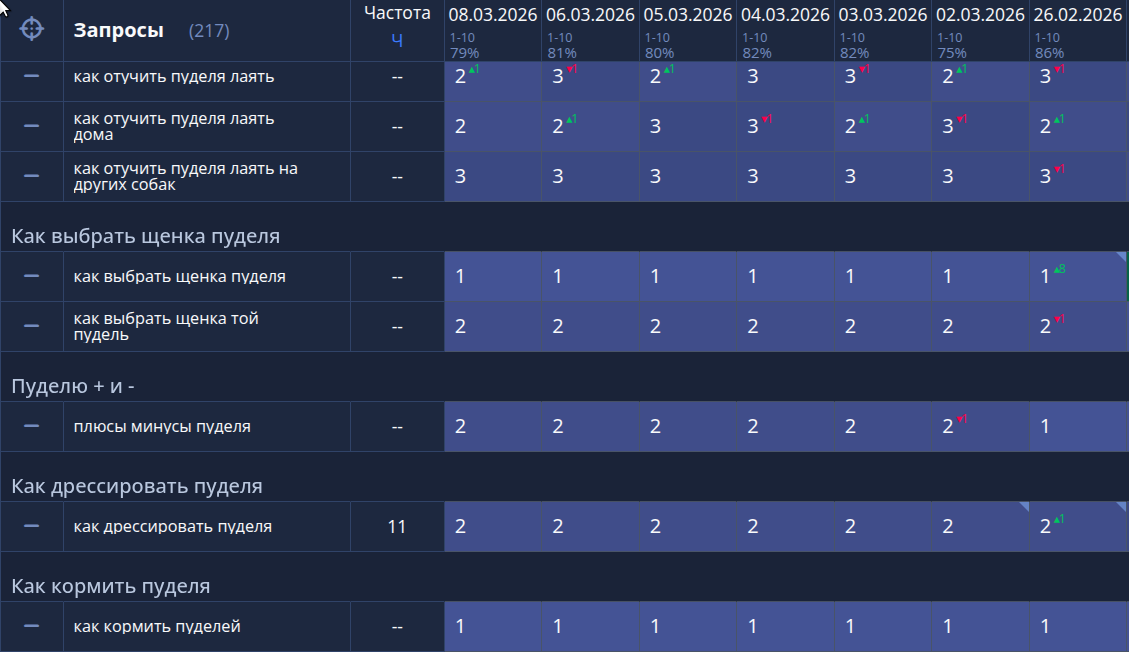This screenshot has width=1129, height=652.
Task: Click the blue Ч frequency type link
Action: (x=397, y=40)
